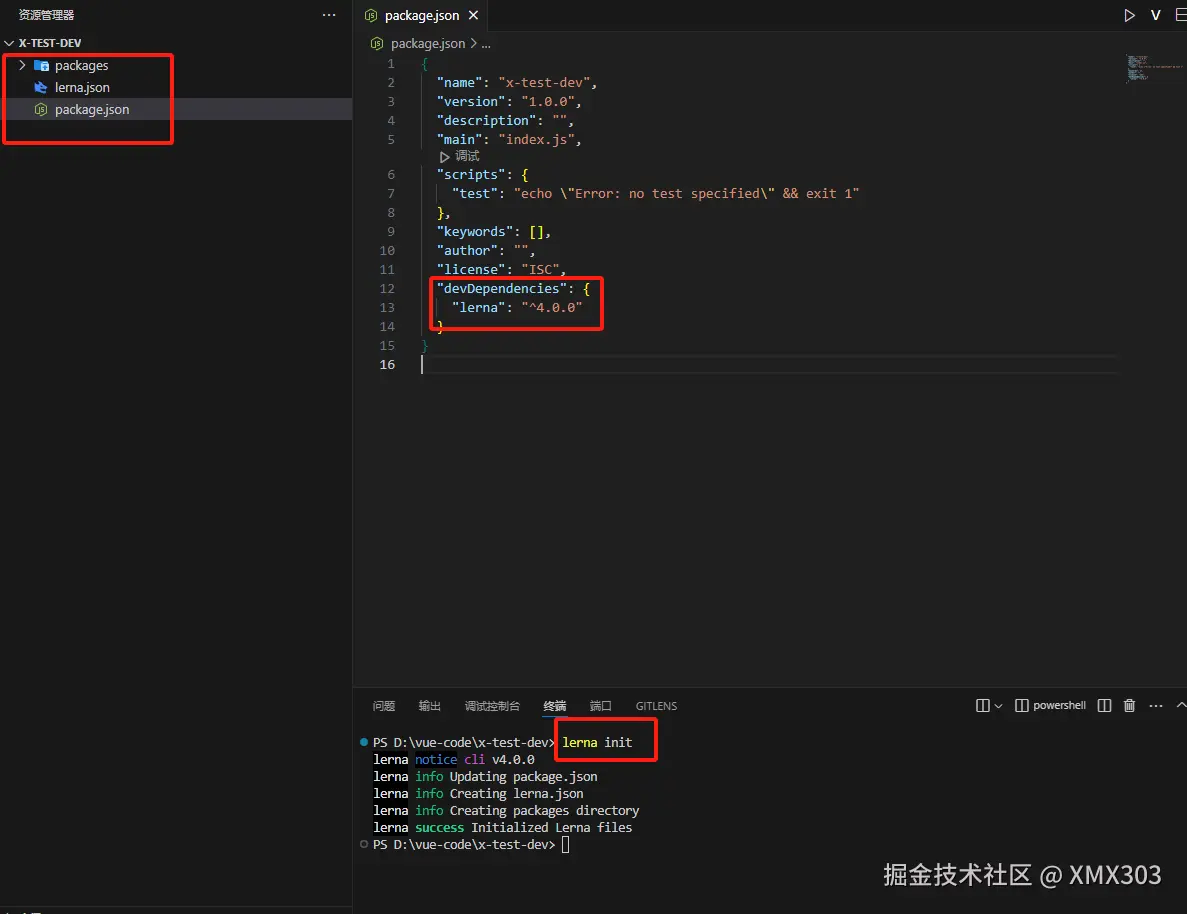Image resolution: width=1187 pixels, height=914 pixels.
Task: Click the 资源管理器 explorer panel title
Action: coord(46,15)
